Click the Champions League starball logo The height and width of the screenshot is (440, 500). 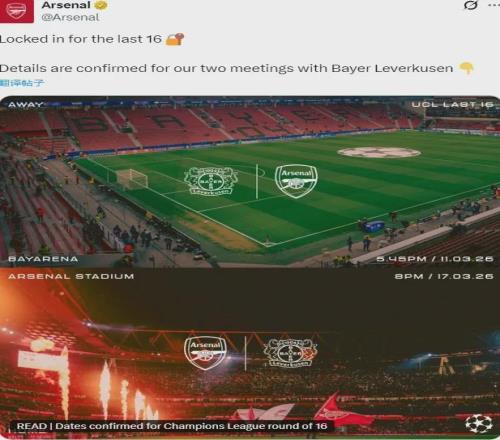479,424
